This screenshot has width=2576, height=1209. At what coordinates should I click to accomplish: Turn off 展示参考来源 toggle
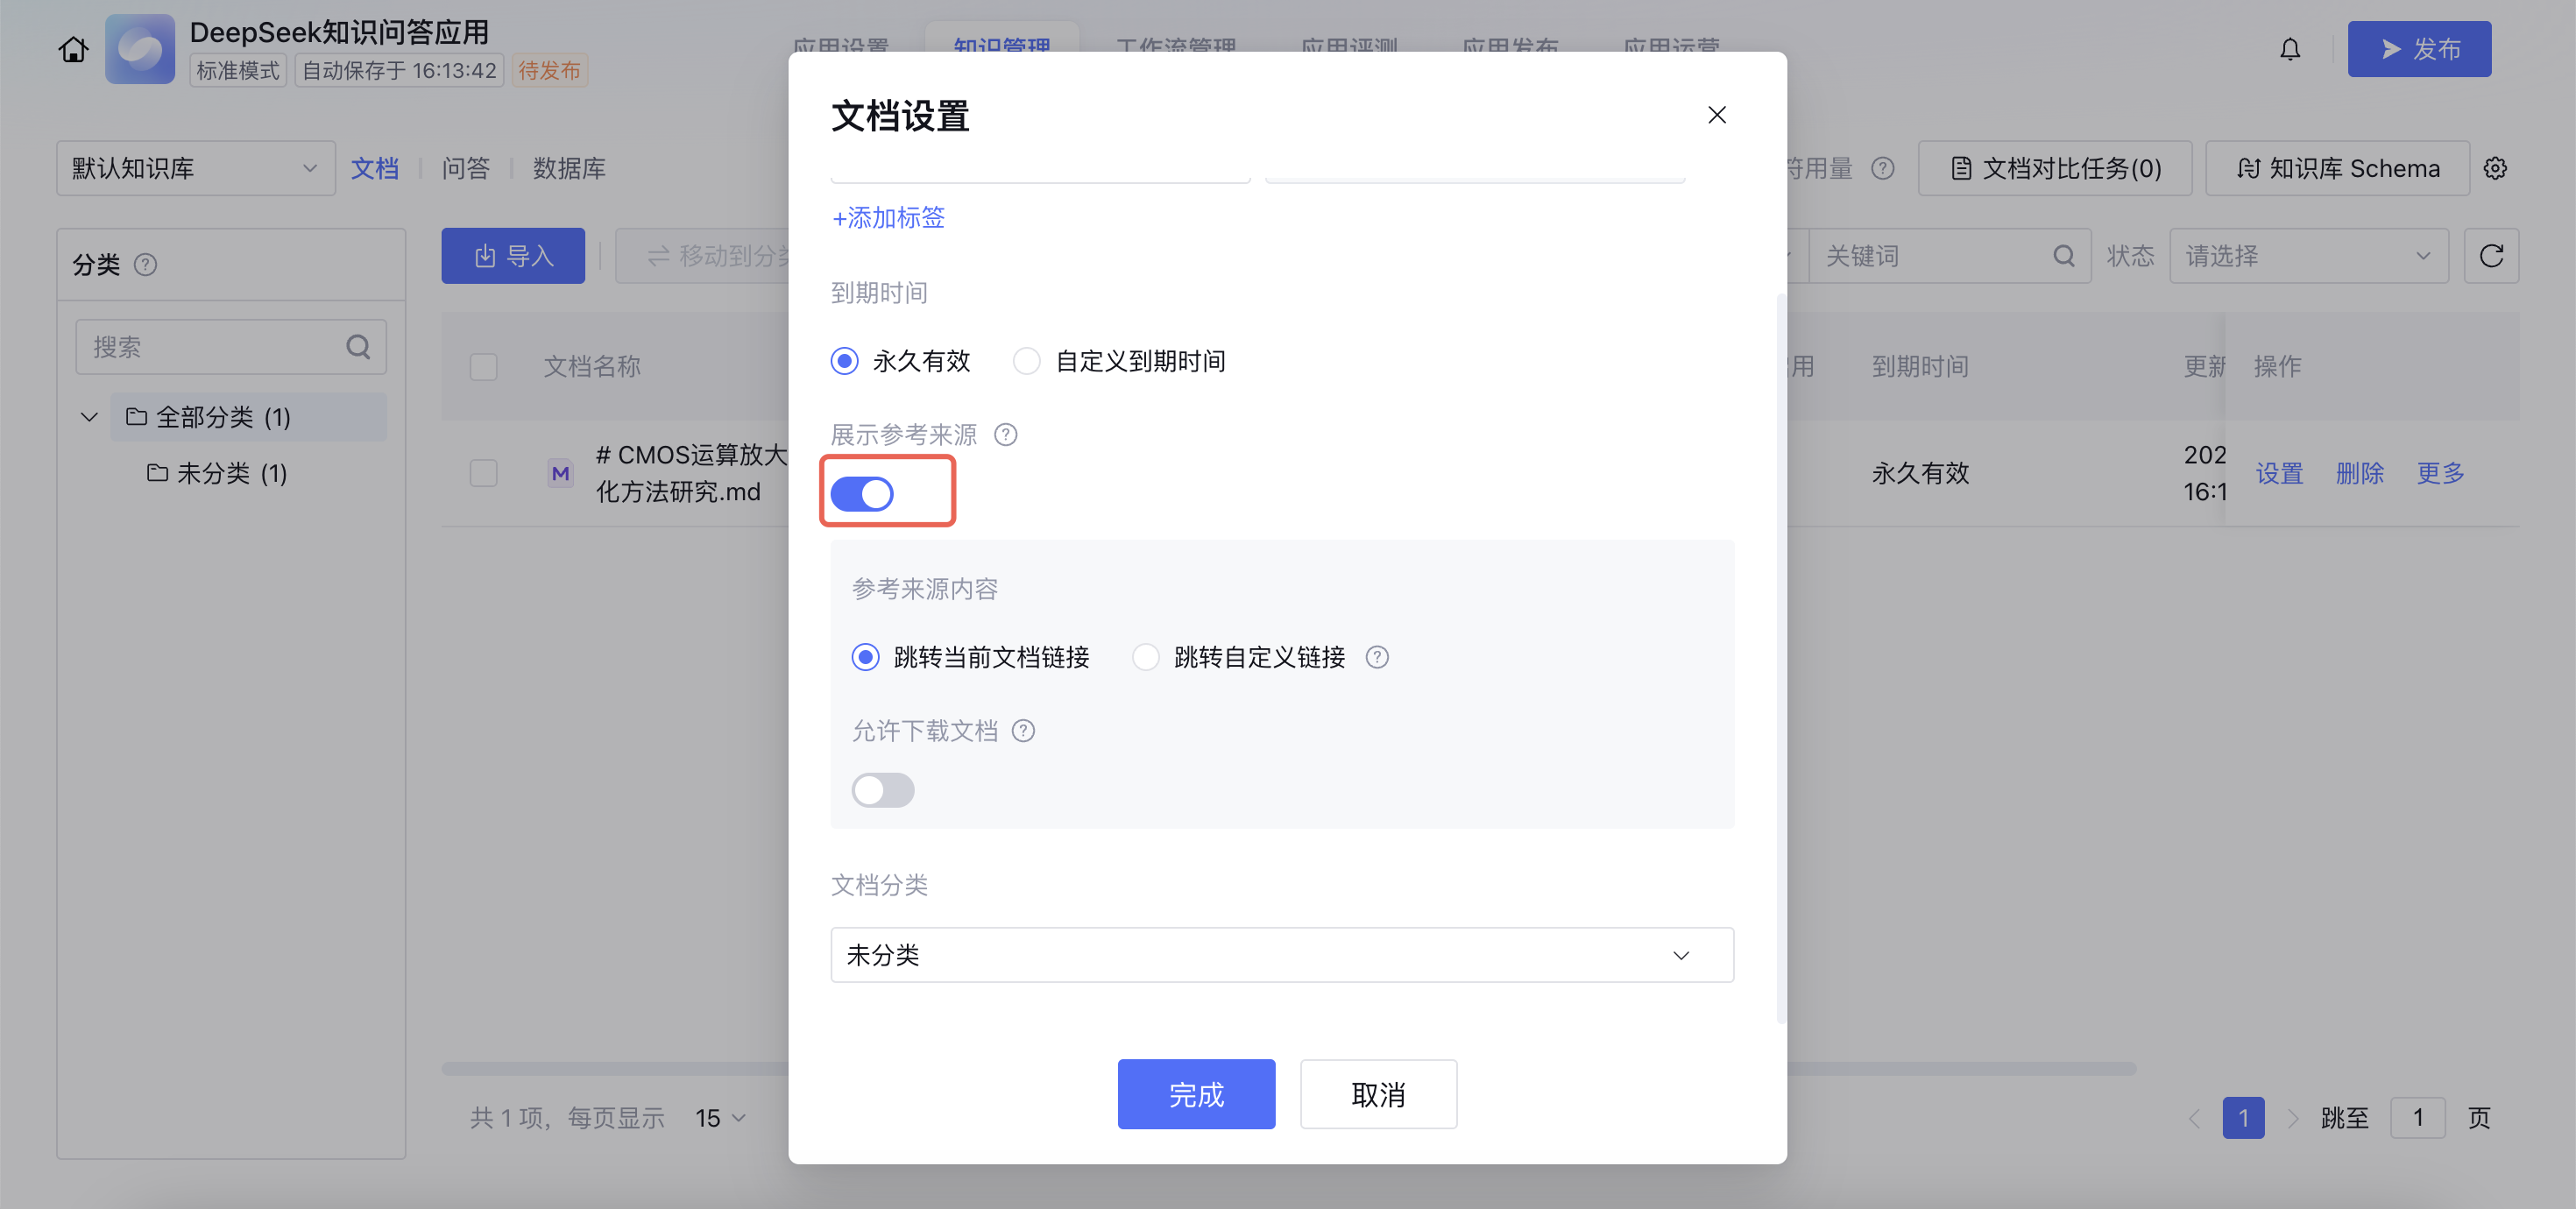(x=862, y=493)
